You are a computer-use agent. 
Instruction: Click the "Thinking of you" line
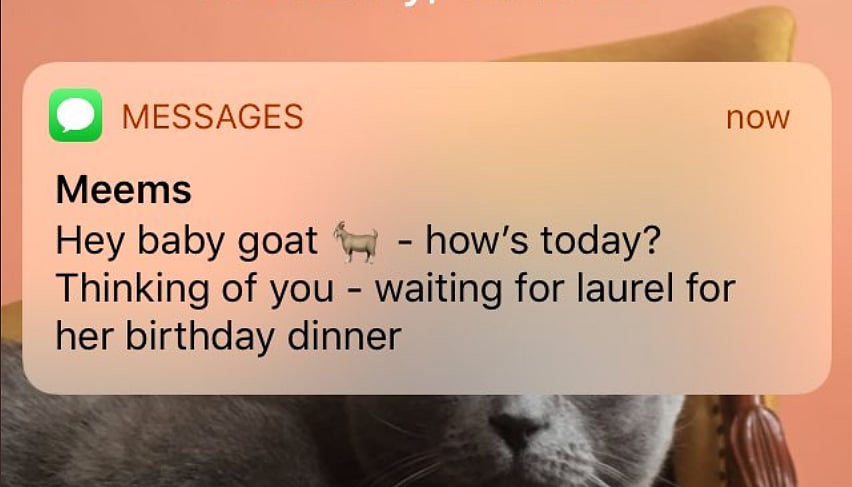coord(195,289)
